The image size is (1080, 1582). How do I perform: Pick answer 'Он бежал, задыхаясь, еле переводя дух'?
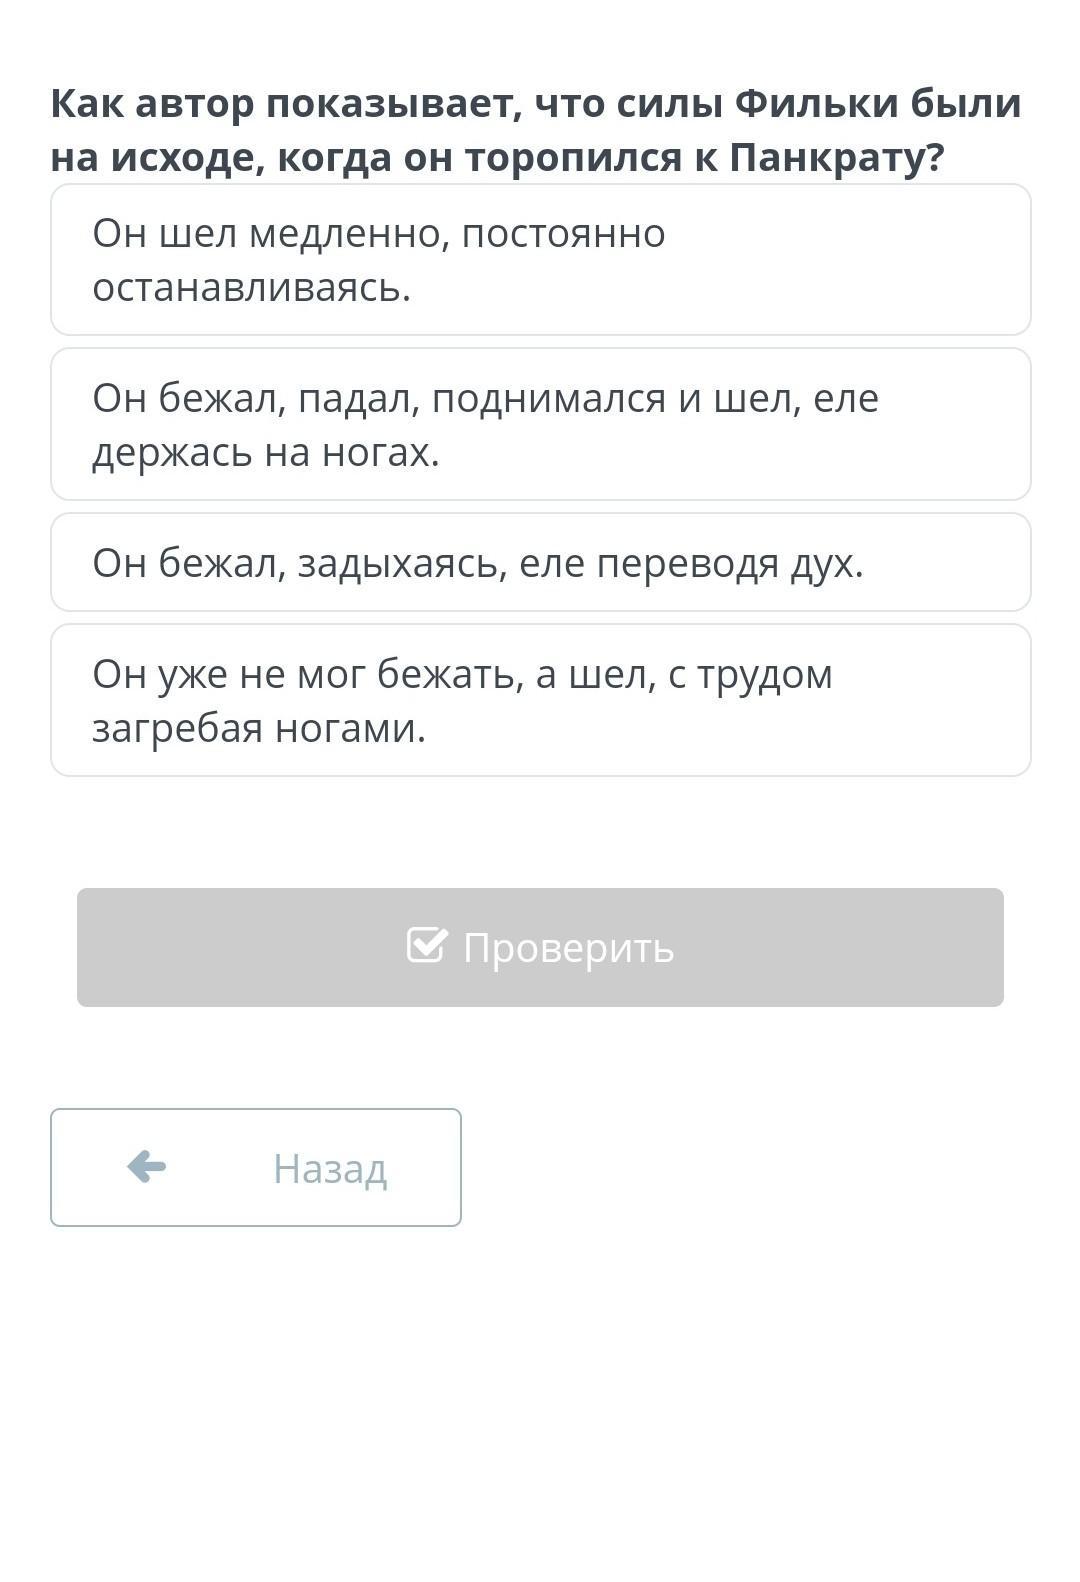tap(540, 562)
